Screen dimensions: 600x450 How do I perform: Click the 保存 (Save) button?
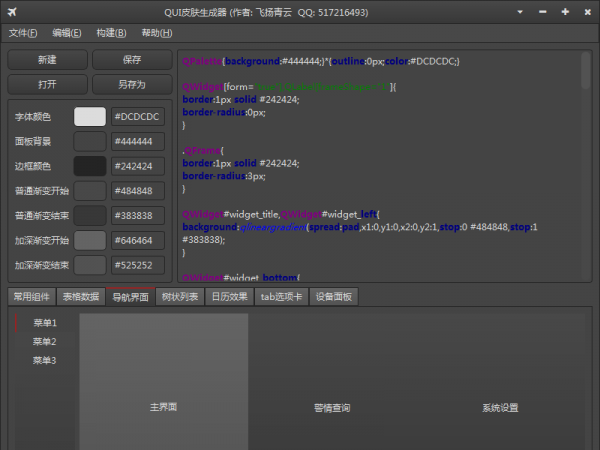click(132, 60)
